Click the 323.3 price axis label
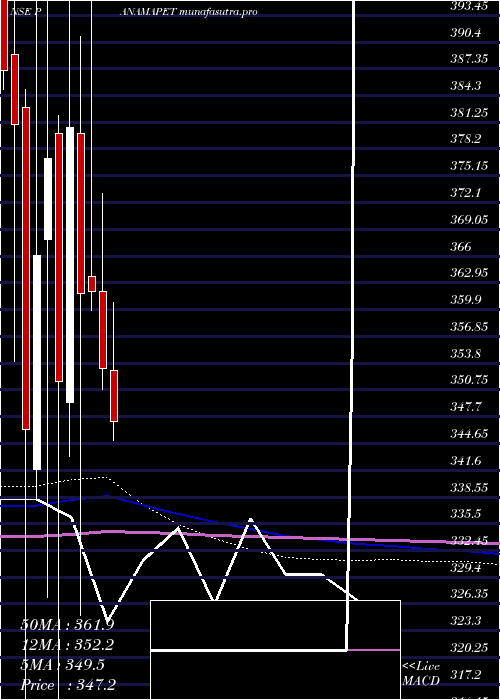 tap(468, 621)
